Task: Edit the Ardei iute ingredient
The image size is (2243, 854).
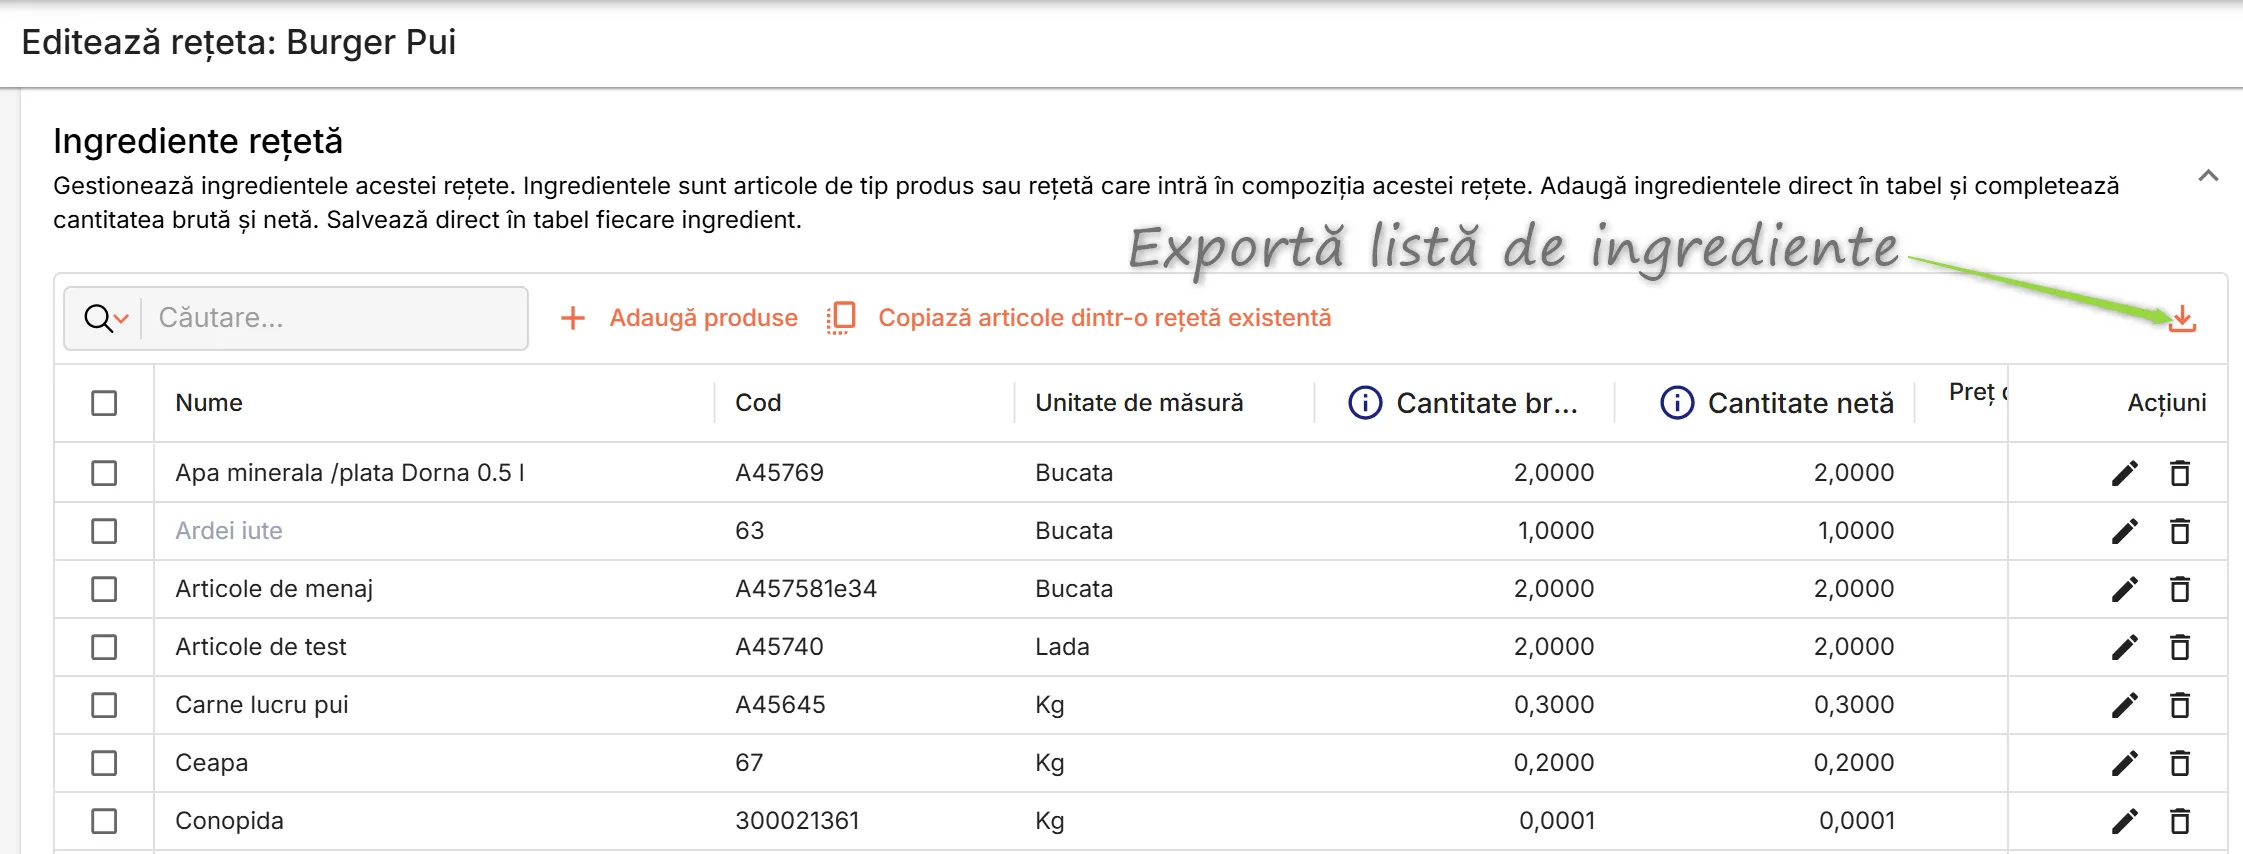Action: [2125, 531]
